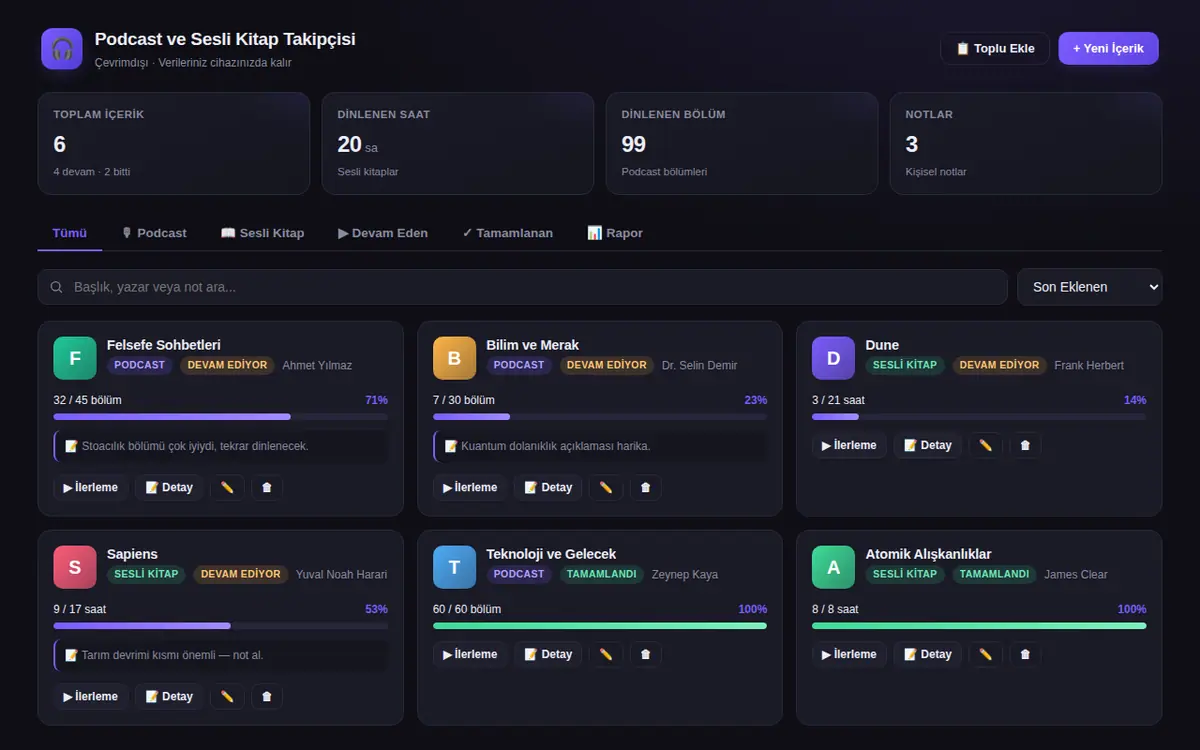Open the Sesli Kitap tab
Image resolution: width=1200 pixels, height=750 pixels.
click(x=262, y=233)
